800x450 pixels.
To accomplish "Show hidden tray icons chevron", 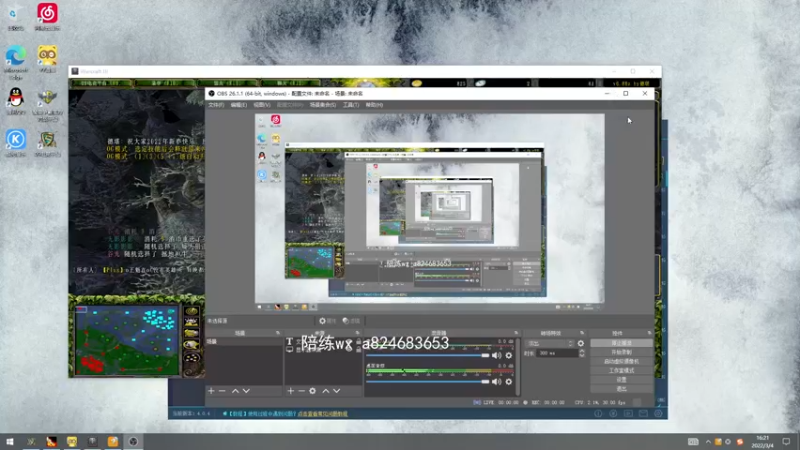I will coord(708,442).
